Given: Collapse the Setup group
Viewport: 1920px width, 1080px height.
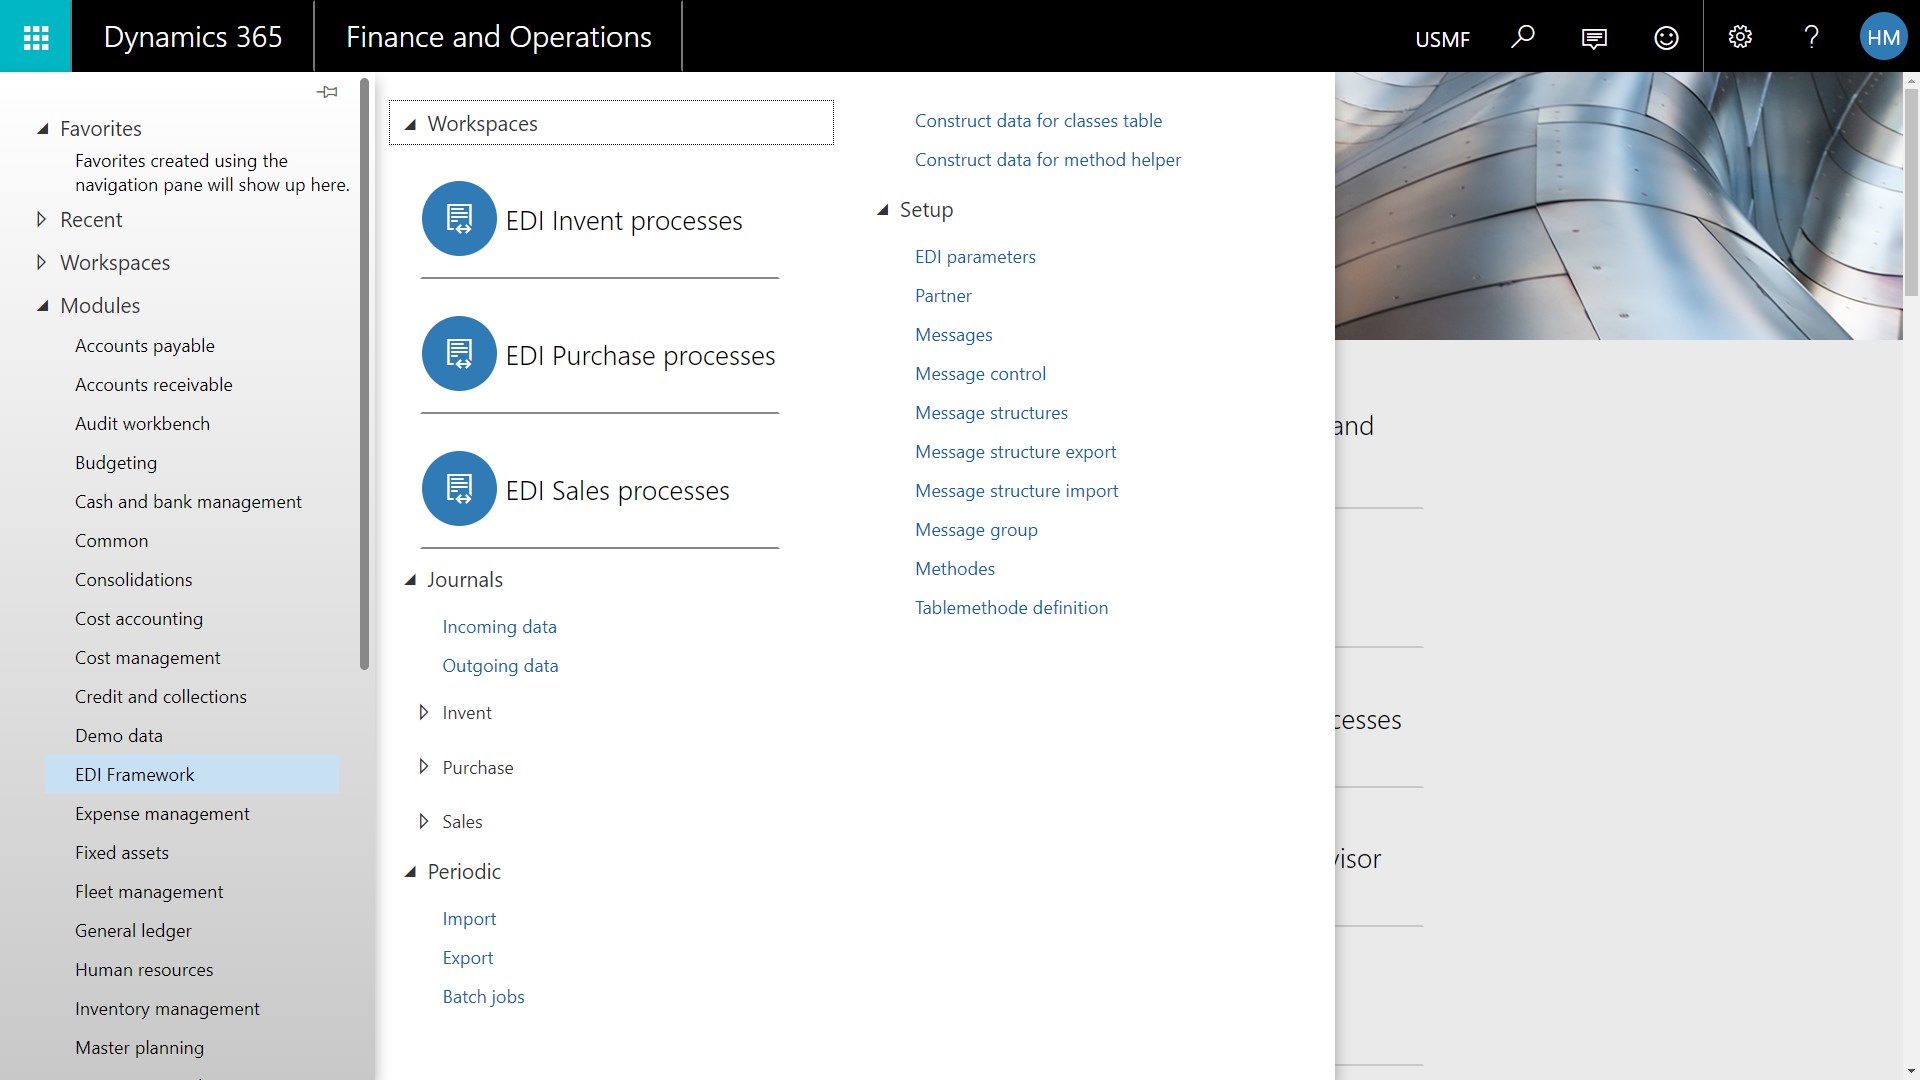Looking at the screenshot, I should [882, 210].
